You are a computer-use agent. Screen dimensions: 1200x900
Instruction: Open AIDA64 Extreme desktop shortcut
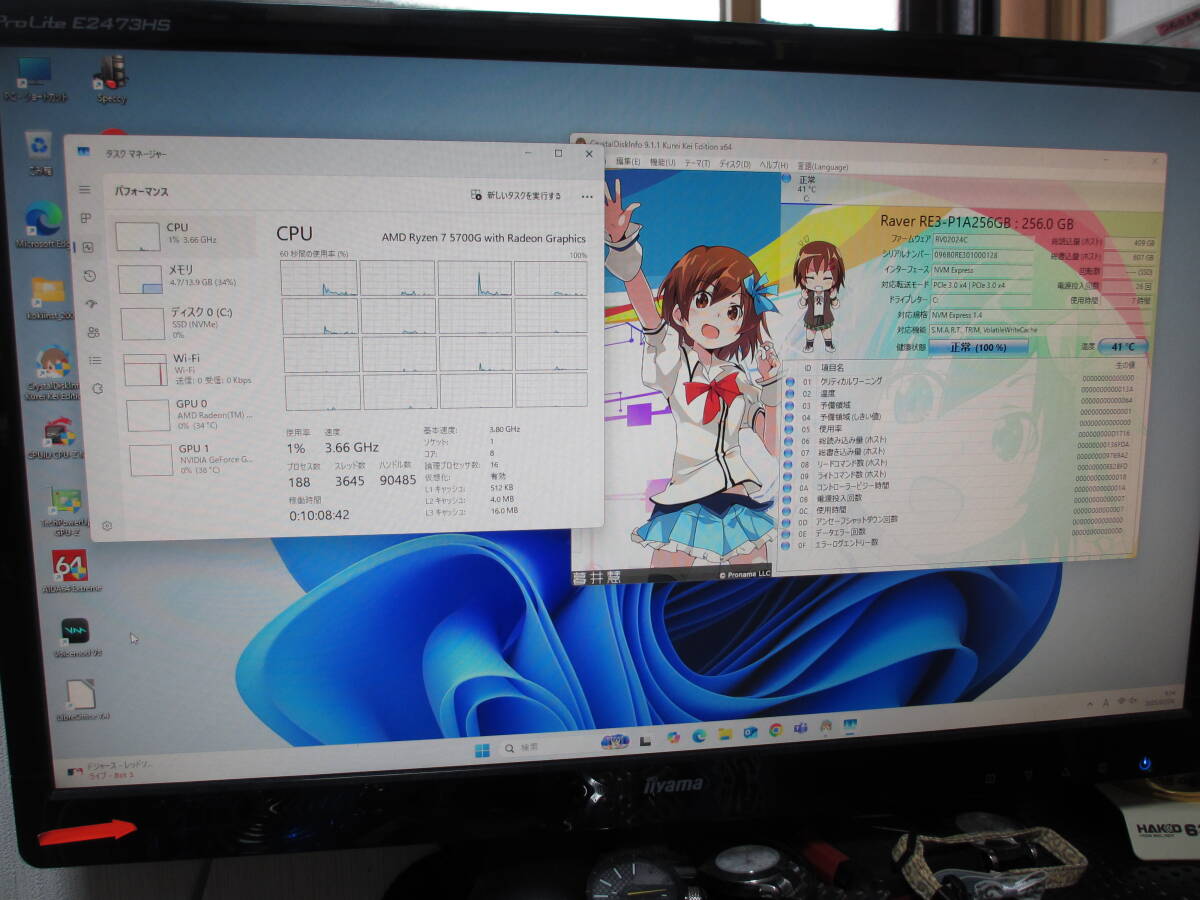[x=70, y=572]
